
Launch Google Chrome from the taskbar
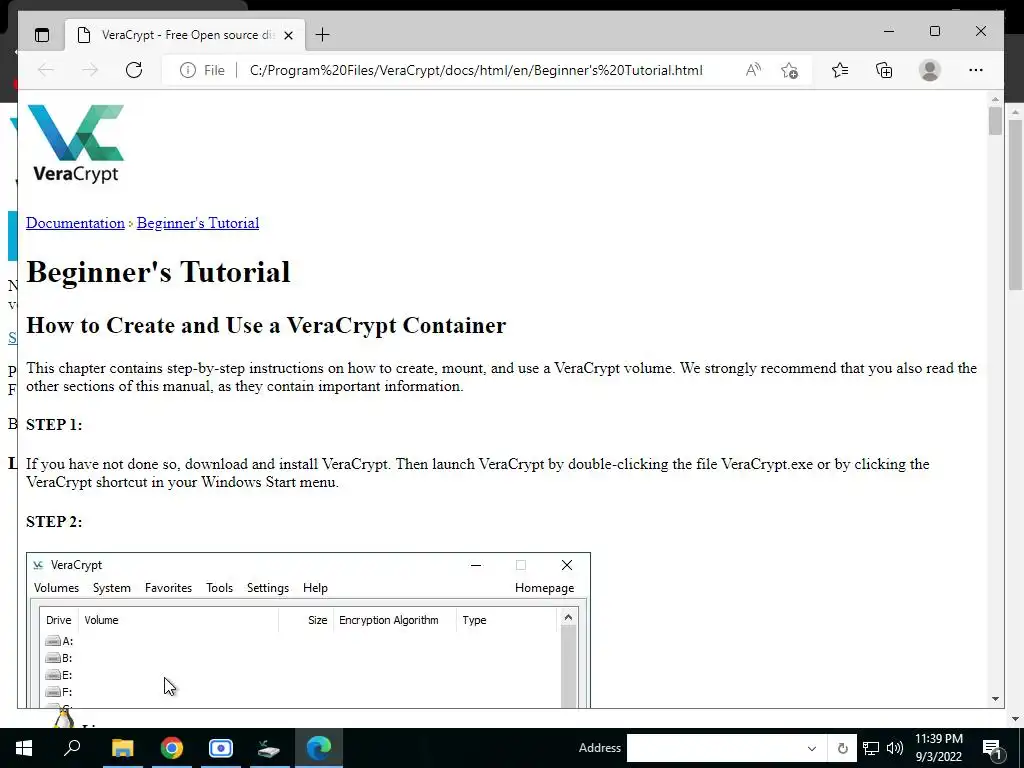click(x=172, y=748)
